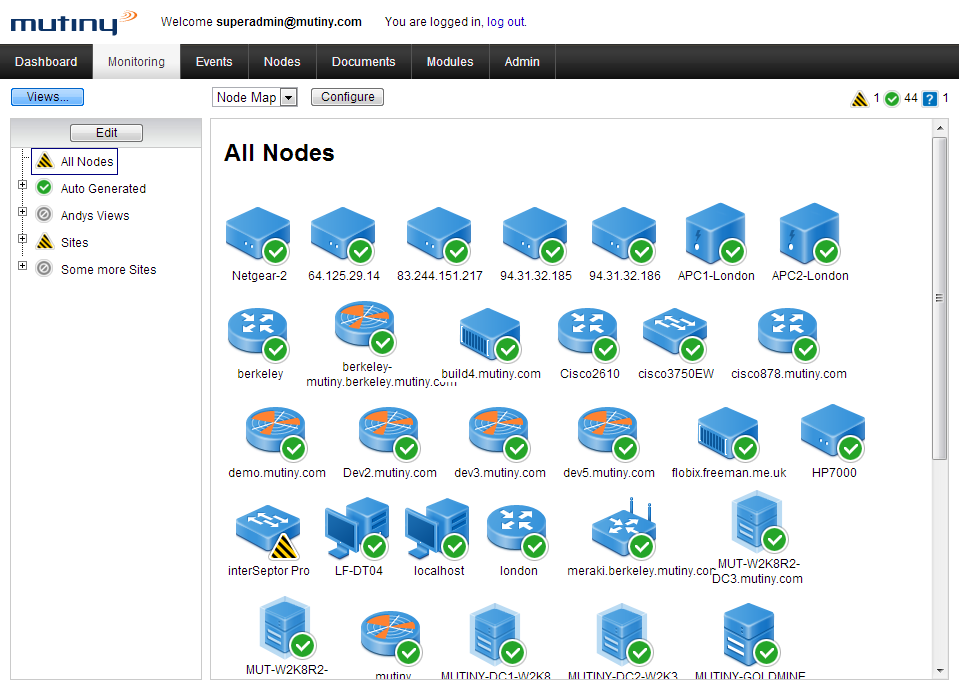Click the Edit button in sidebar
959x690 pixels.
(106, 133)
